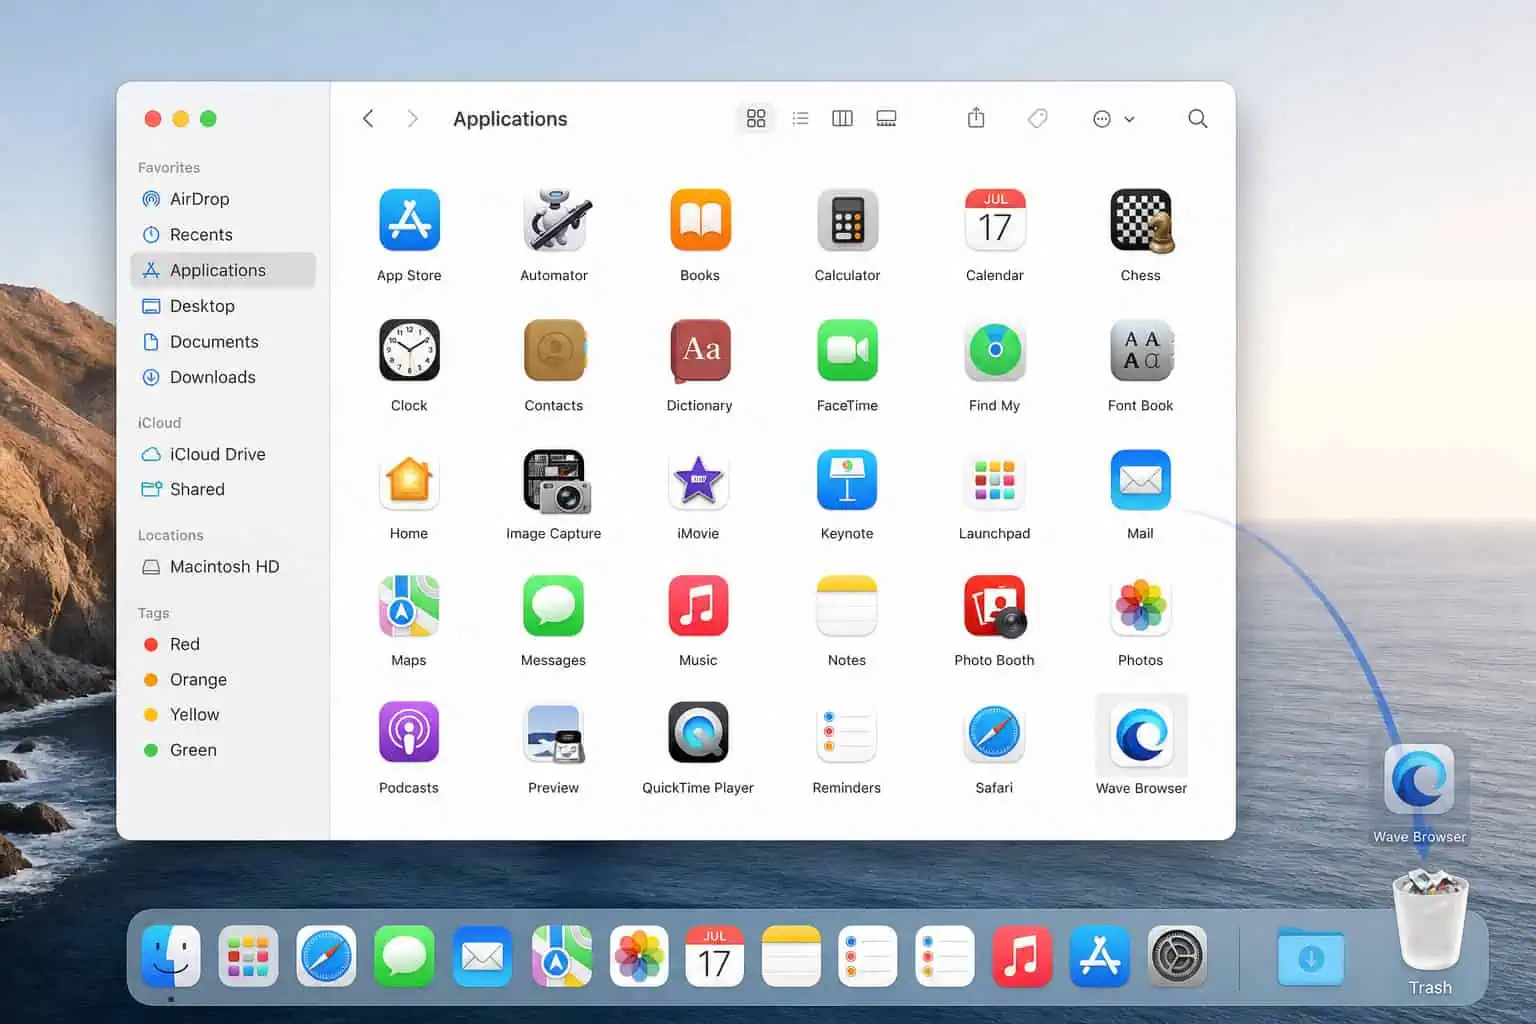Open the More actions dropdown

pyautogui.click(x=1113, y=119)
